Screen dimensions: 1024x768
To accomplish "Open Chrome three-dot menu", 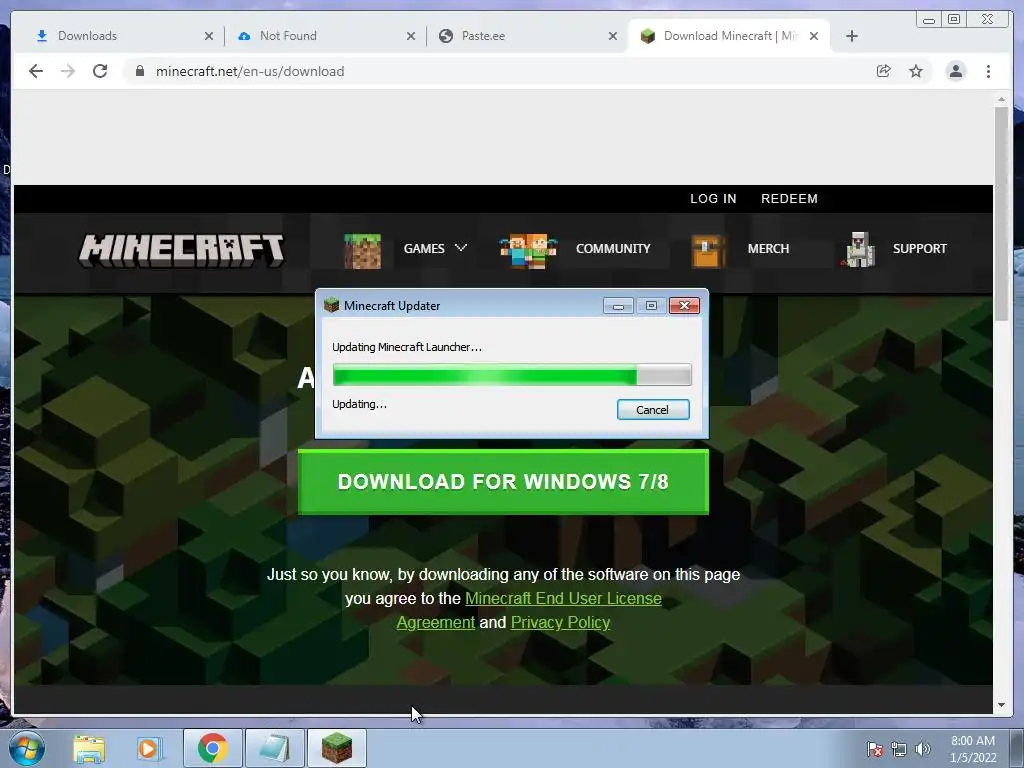I will 988,71.
